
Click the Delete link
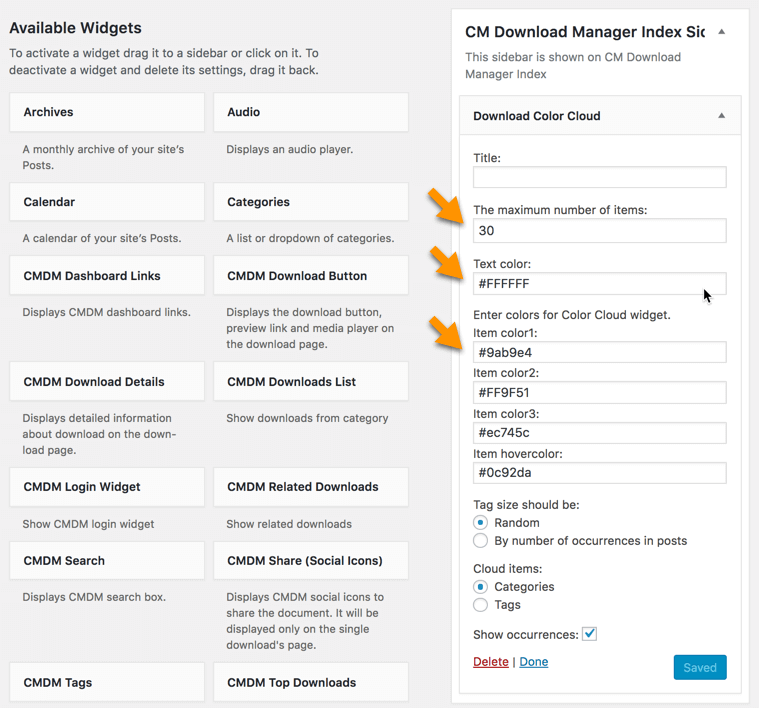[x=490, y=662]
